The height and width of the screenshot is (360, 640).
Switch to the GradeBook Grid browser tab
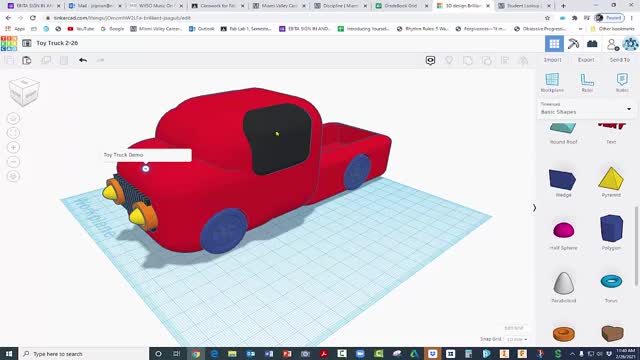[x=401, y=6]
